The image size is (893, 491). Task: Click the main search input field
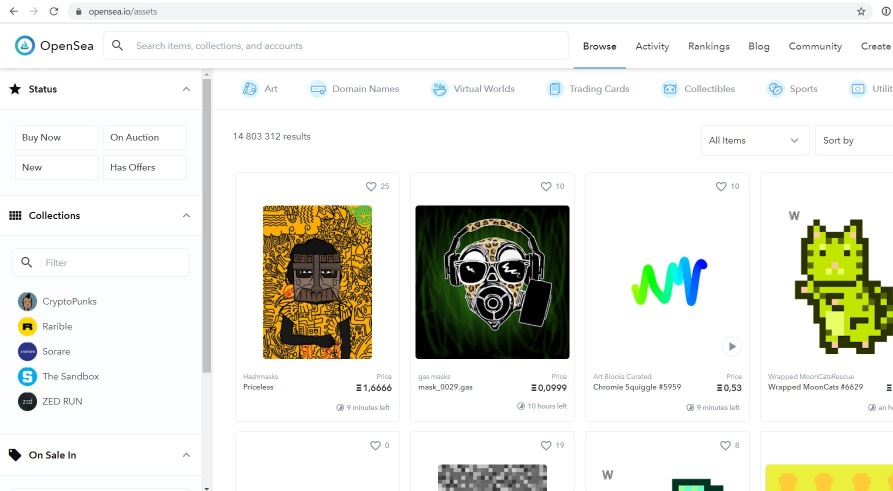[336, 46]
